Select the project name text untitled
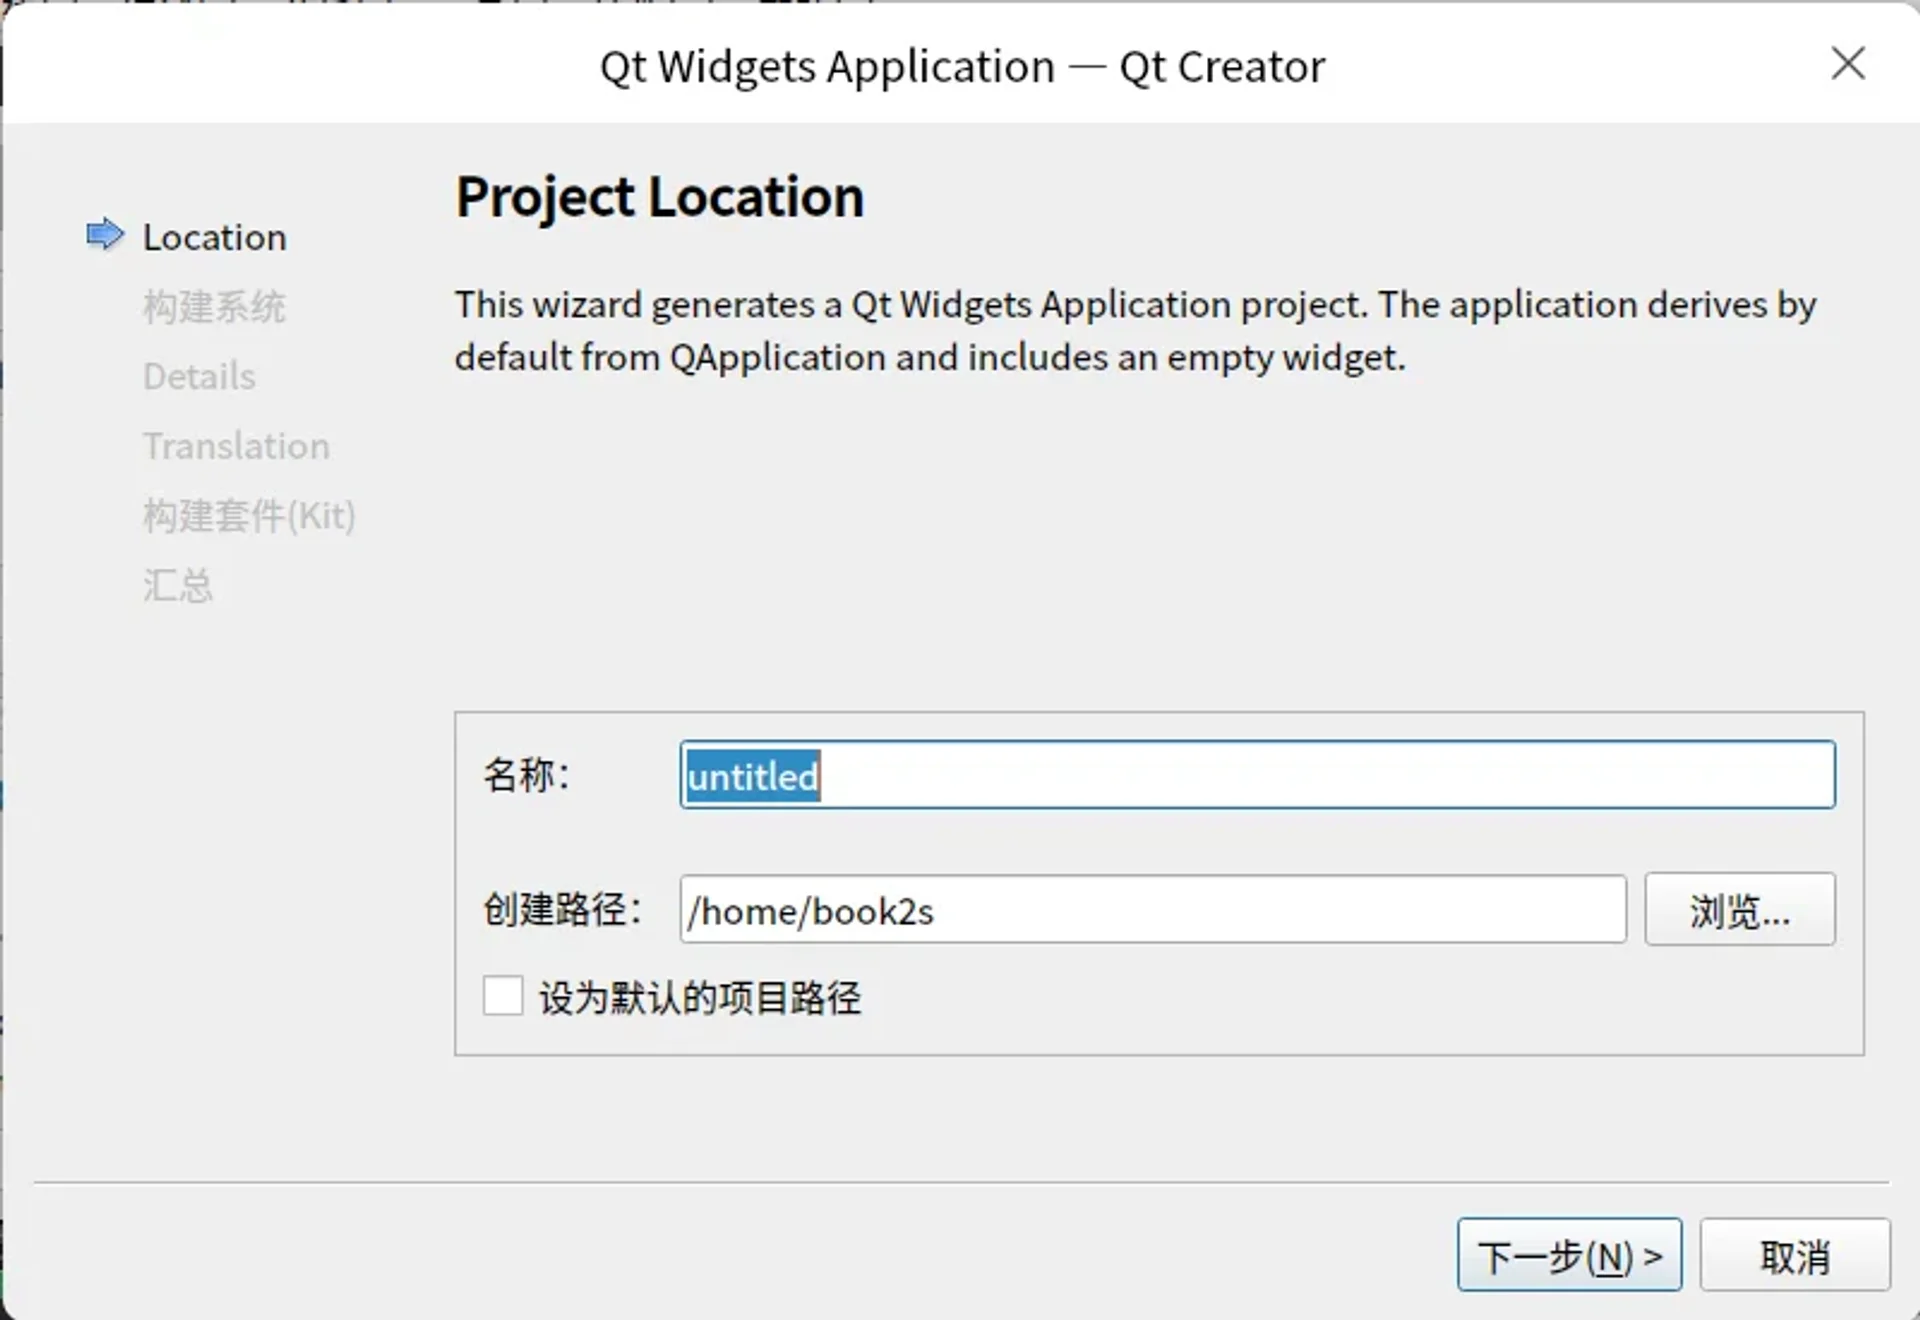 (751, 777)
